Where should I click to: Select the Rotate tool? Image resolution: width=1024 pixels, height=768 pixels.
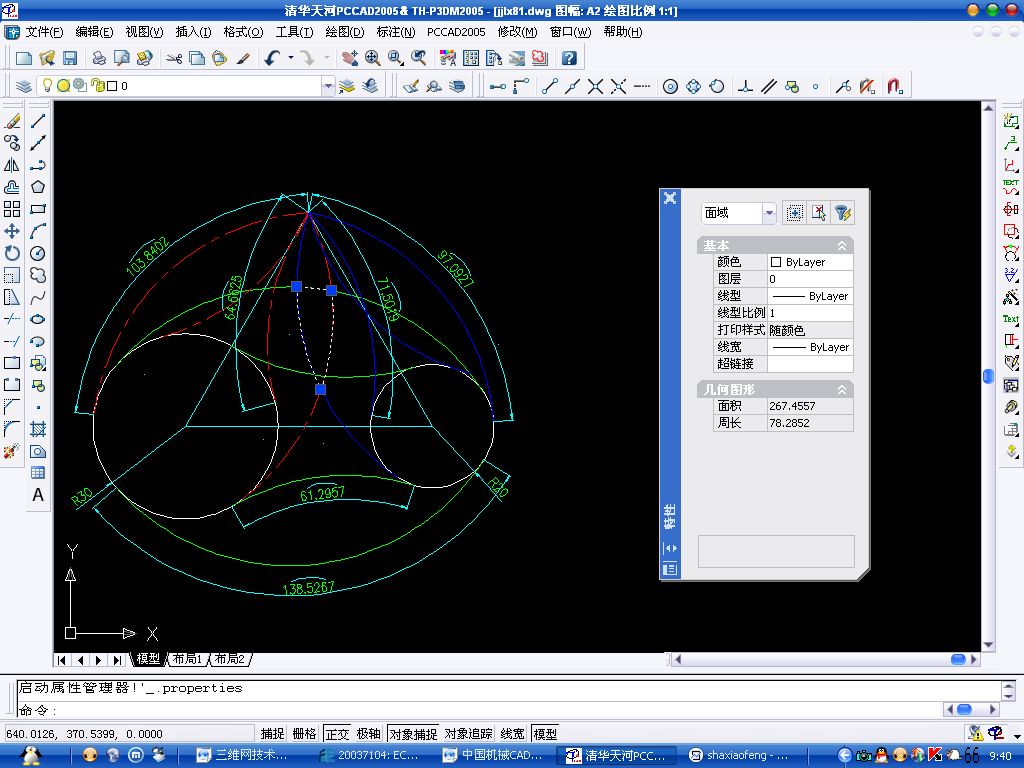pos(12,253)
